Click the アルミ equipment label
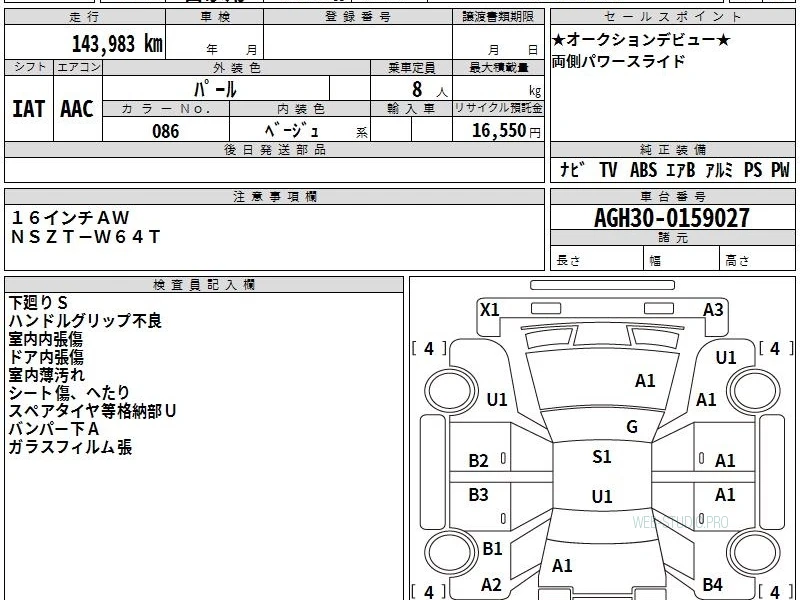Viewport: 800px width, 600px height. click(x=719, y=169)
